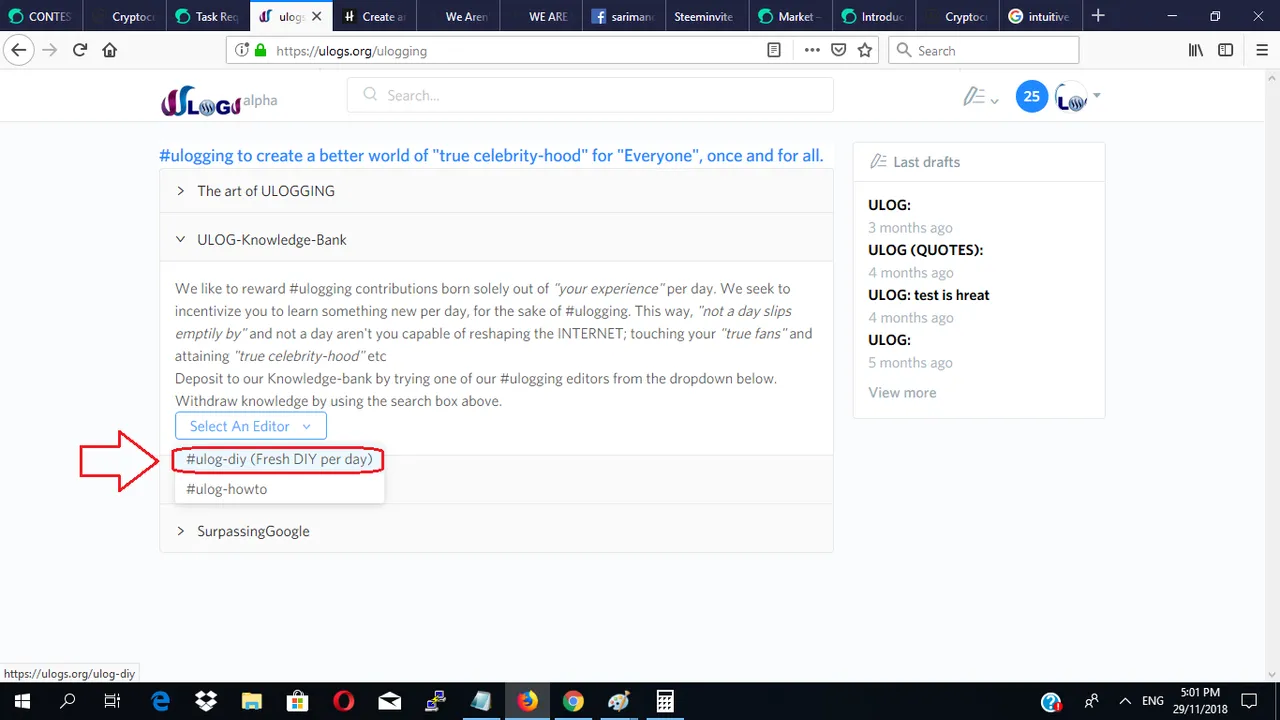Click the write-post pen icon
Viewport: 1280px width, 720px height.
979,97
